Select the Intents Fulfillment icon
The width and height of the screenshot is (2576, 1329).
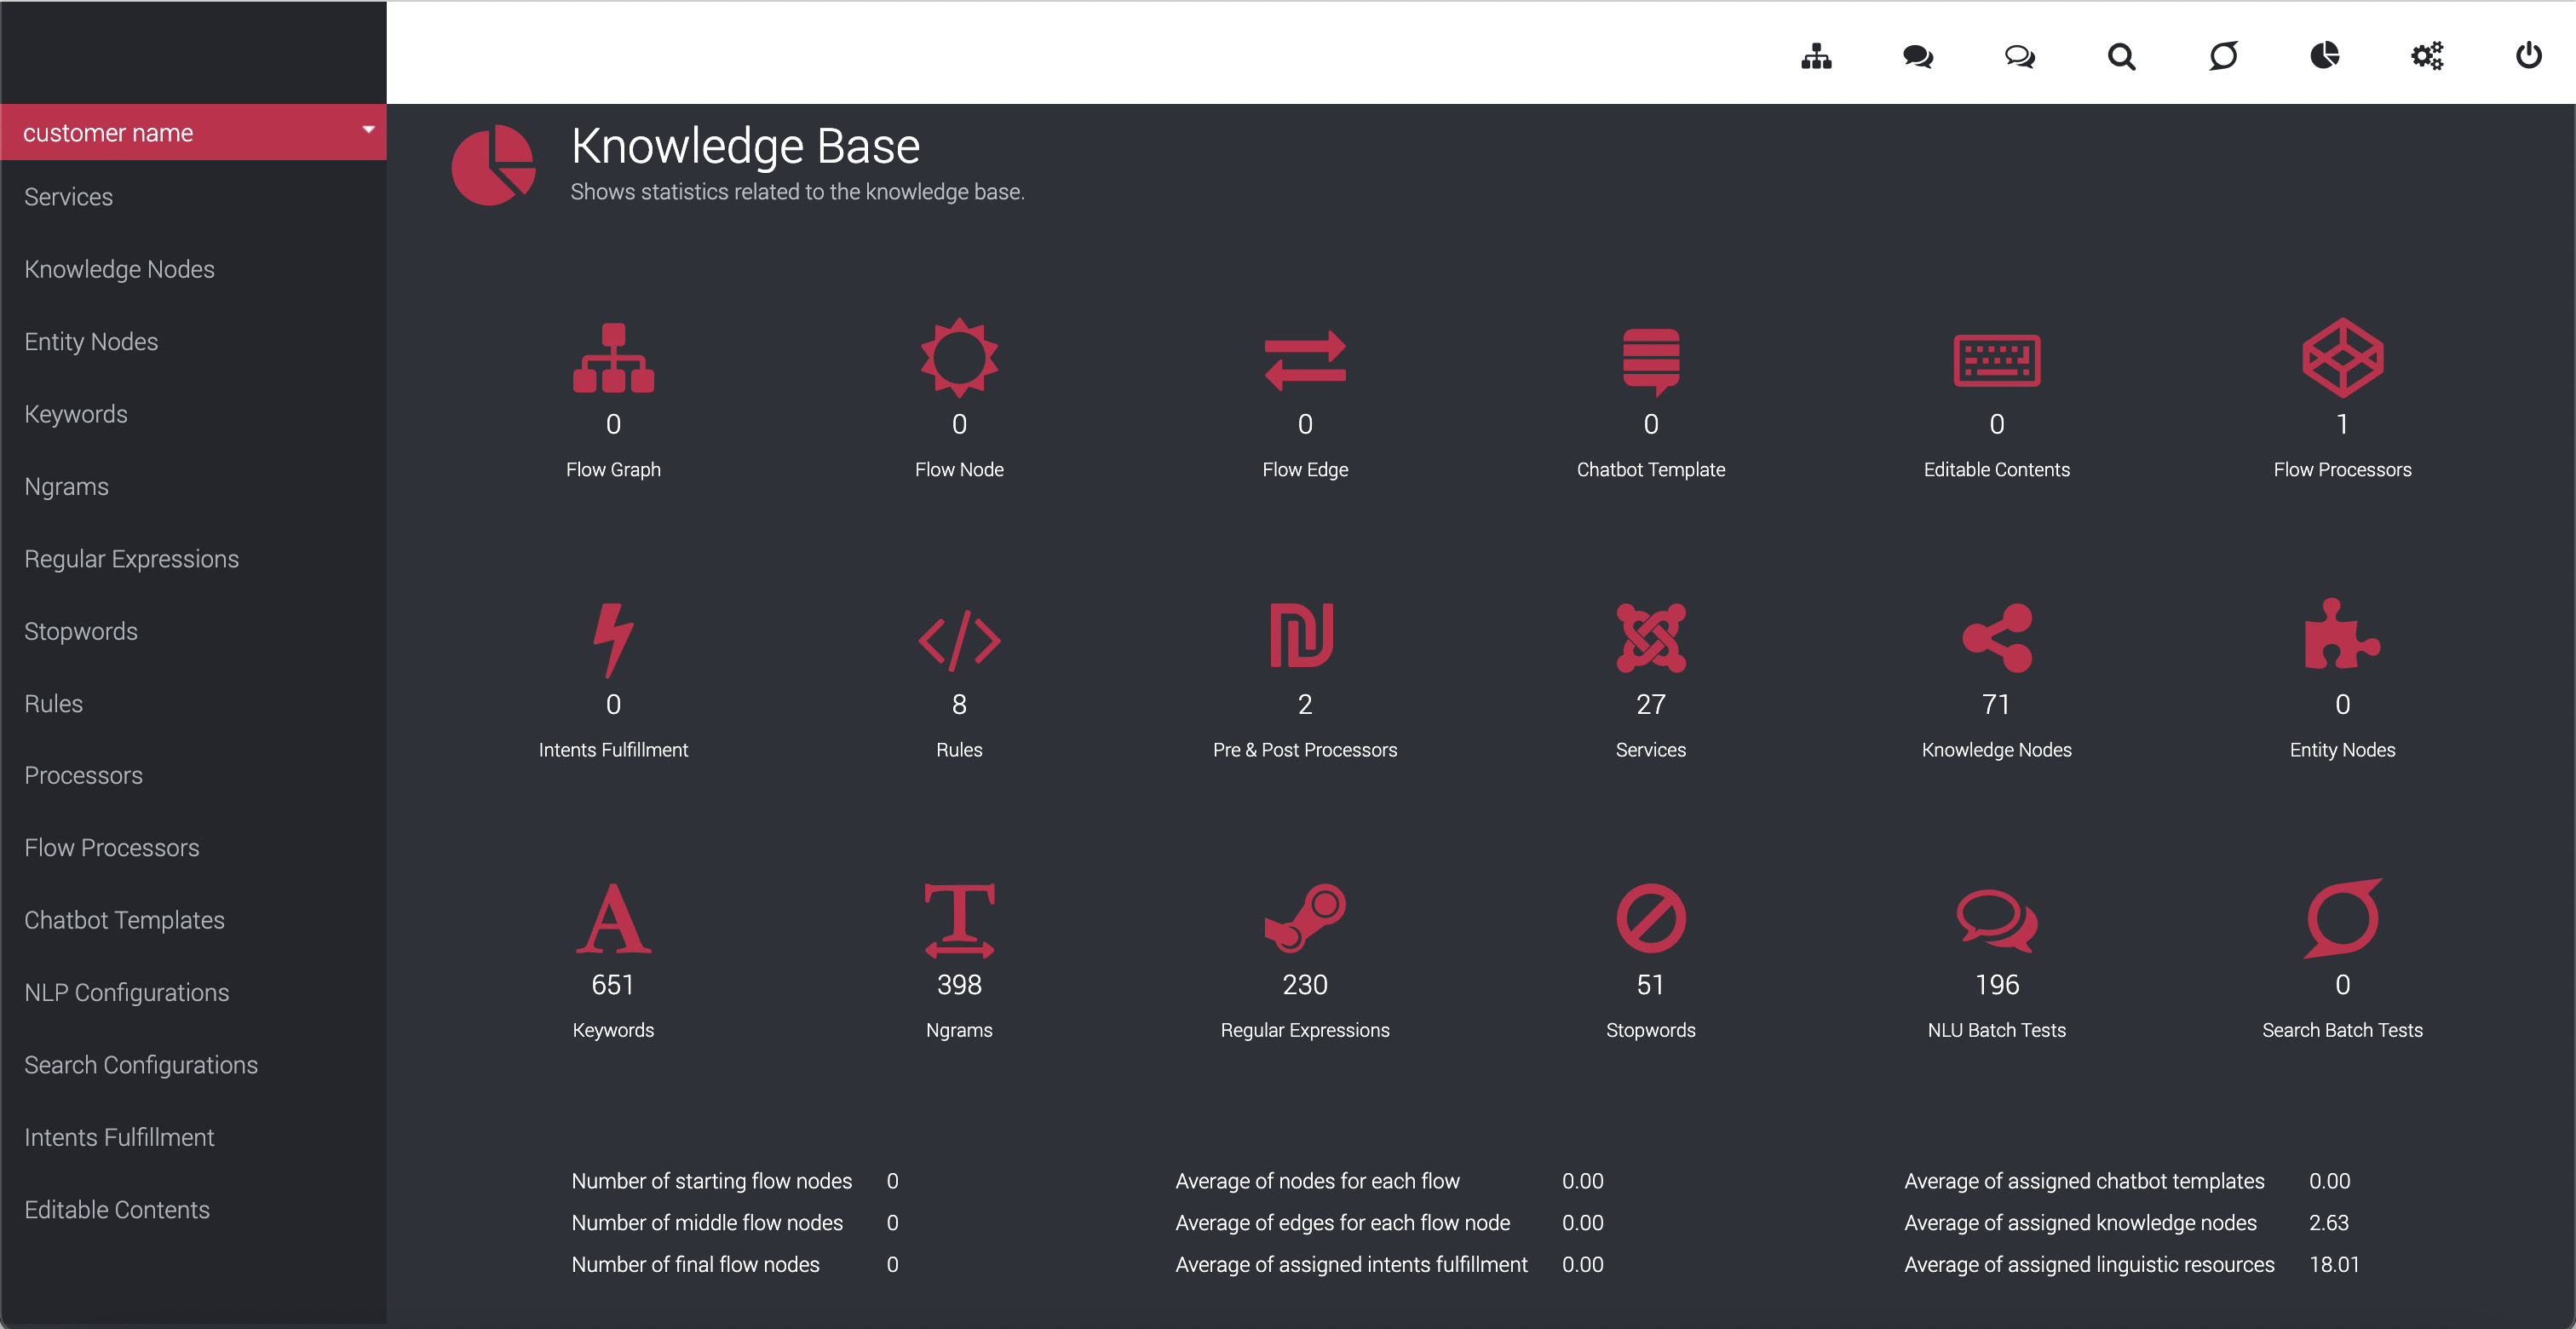click(x=612, y=637)
